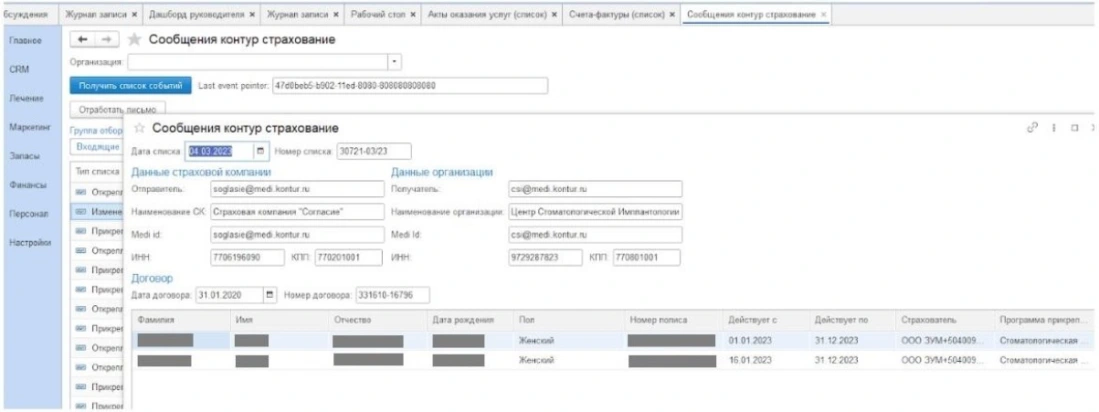The width and height of the screenshot is (1099, 412).
Task: Open calendar picker for Дата списка
Action: tap(260, 151)
